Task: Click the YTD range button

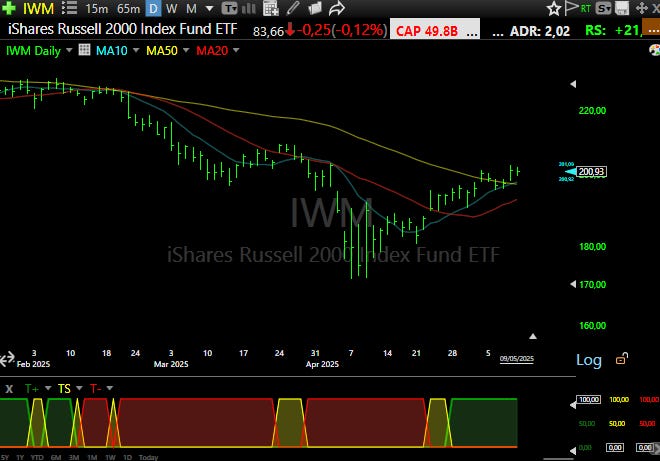Action: (37, 457)
